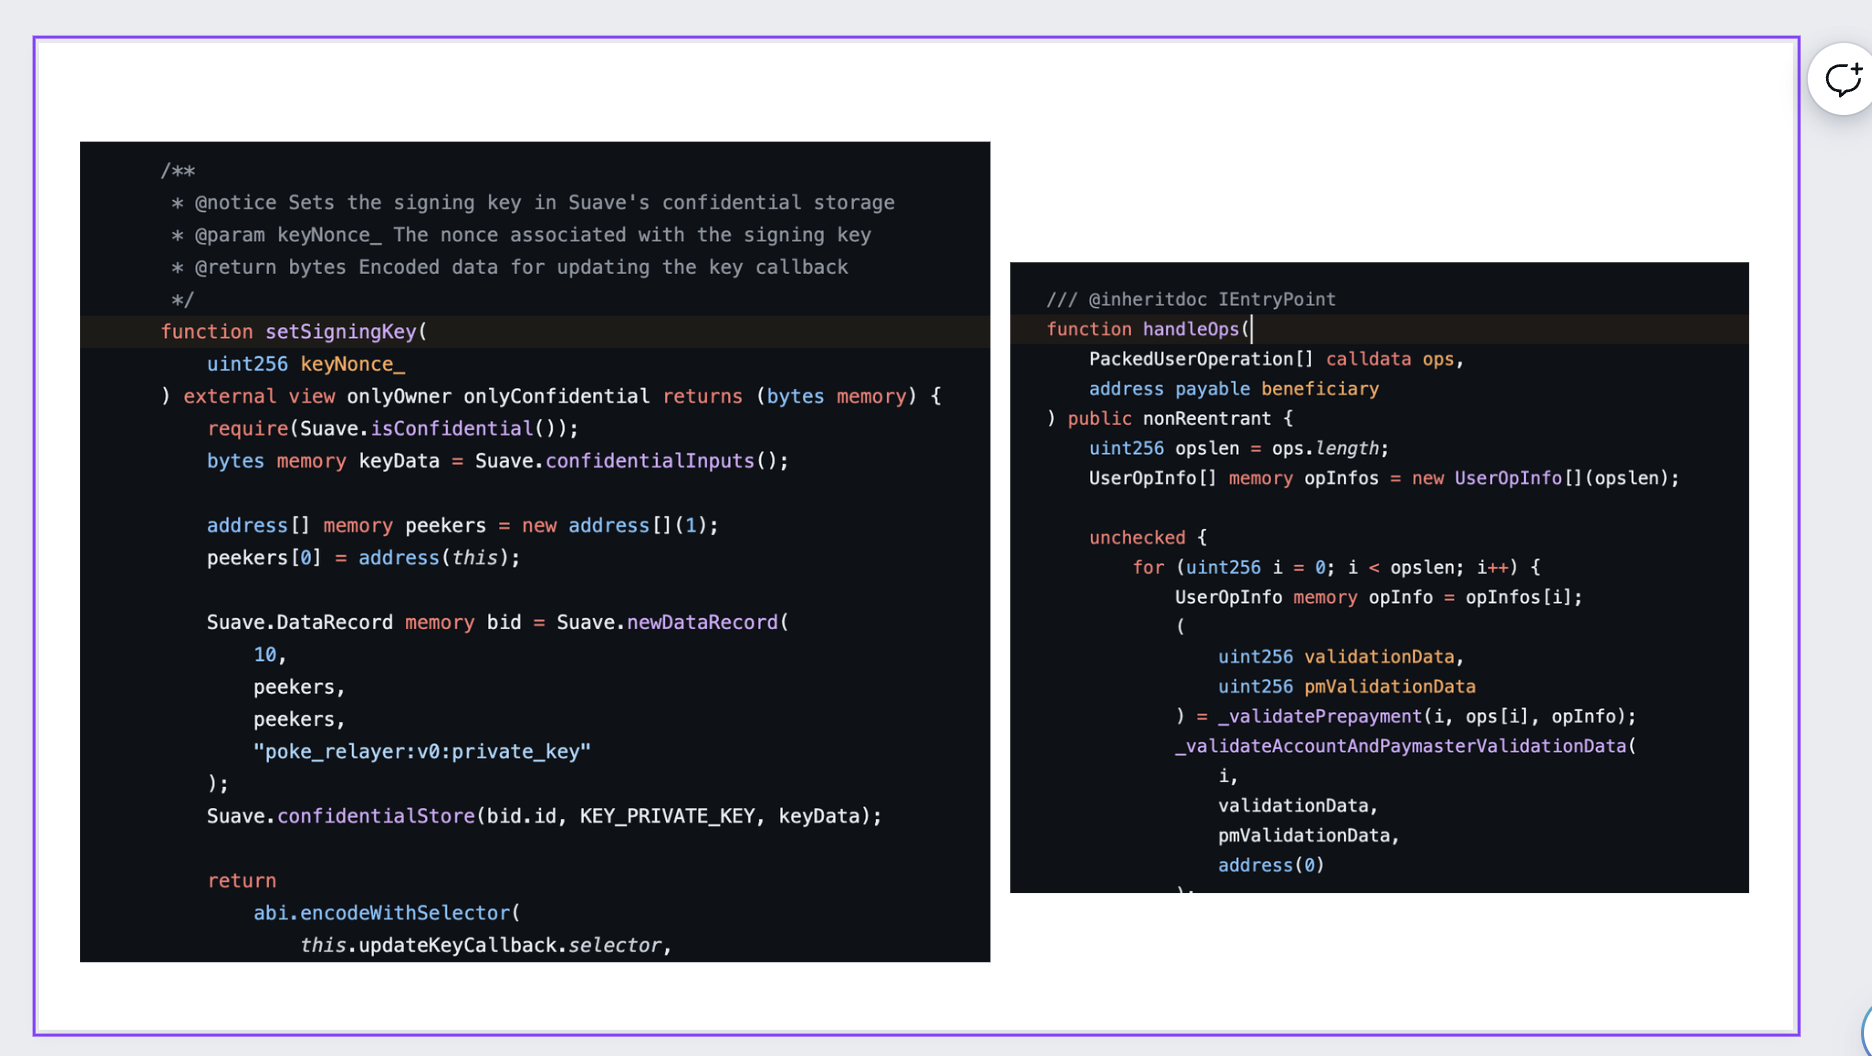The width and height of the screenshot is (1872, 1056).
Task: Click the 'bytes memory keyData' line
Action: (498, 461)
